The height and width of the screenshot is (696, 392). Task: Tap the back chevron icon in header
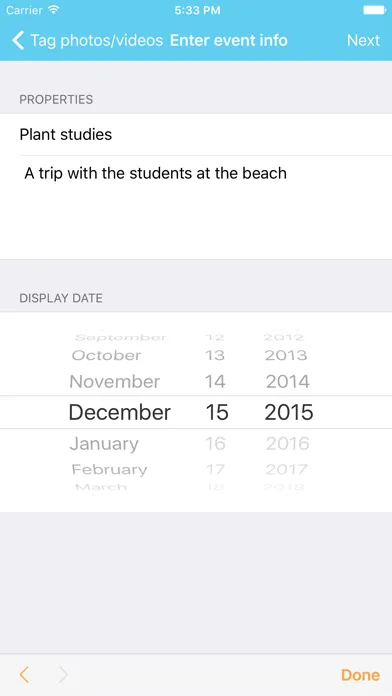coord(18,40)
